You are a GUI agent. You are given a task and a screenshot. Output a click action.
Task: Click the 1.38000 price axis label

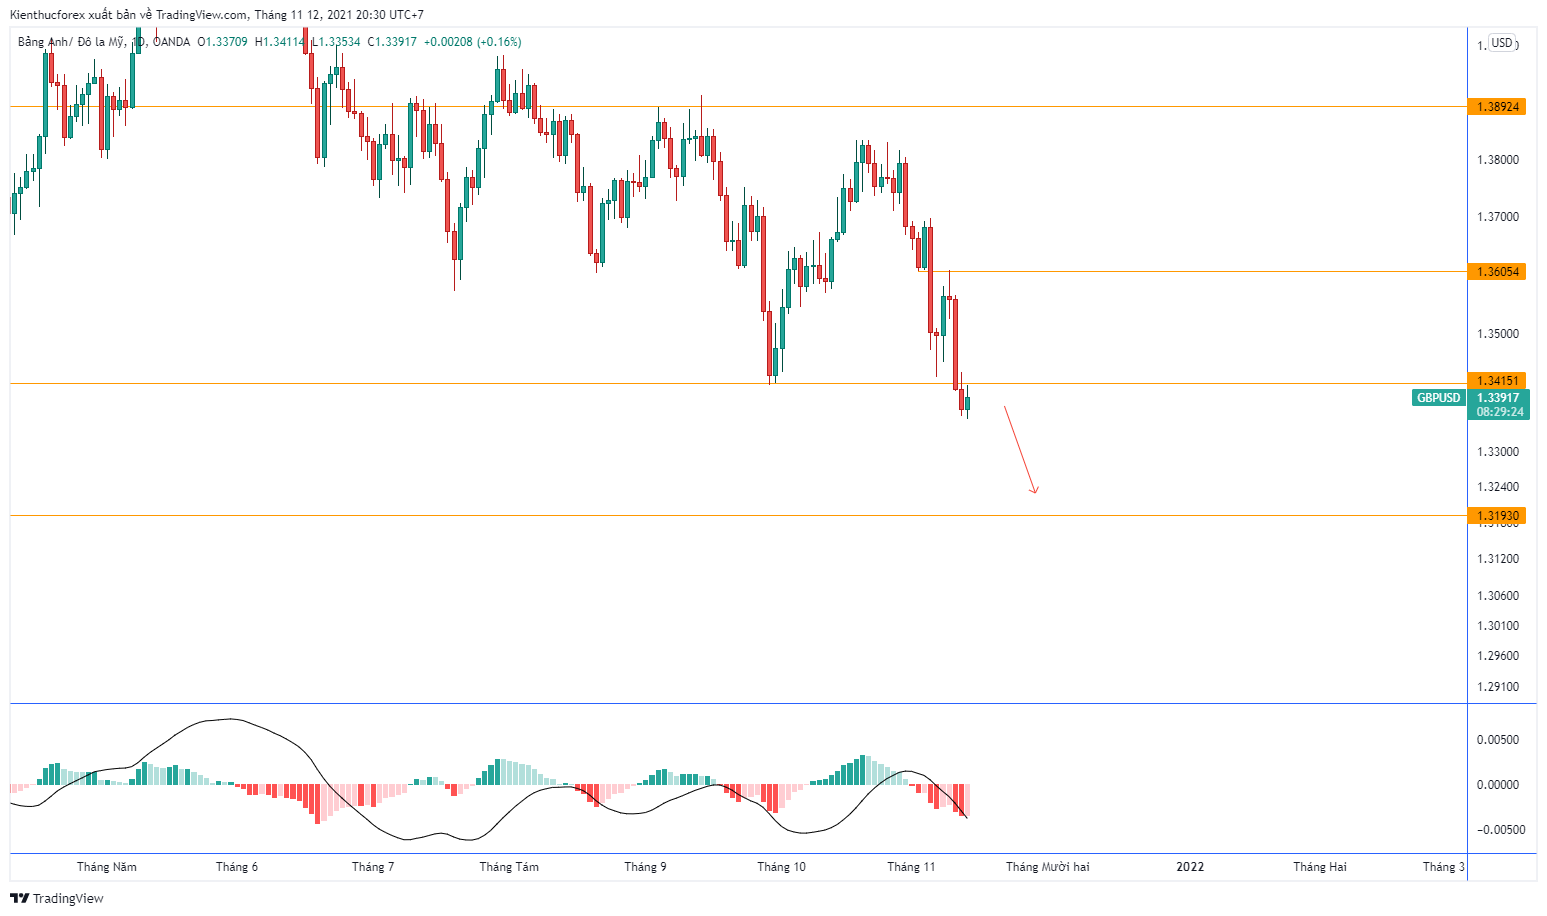1497,160
